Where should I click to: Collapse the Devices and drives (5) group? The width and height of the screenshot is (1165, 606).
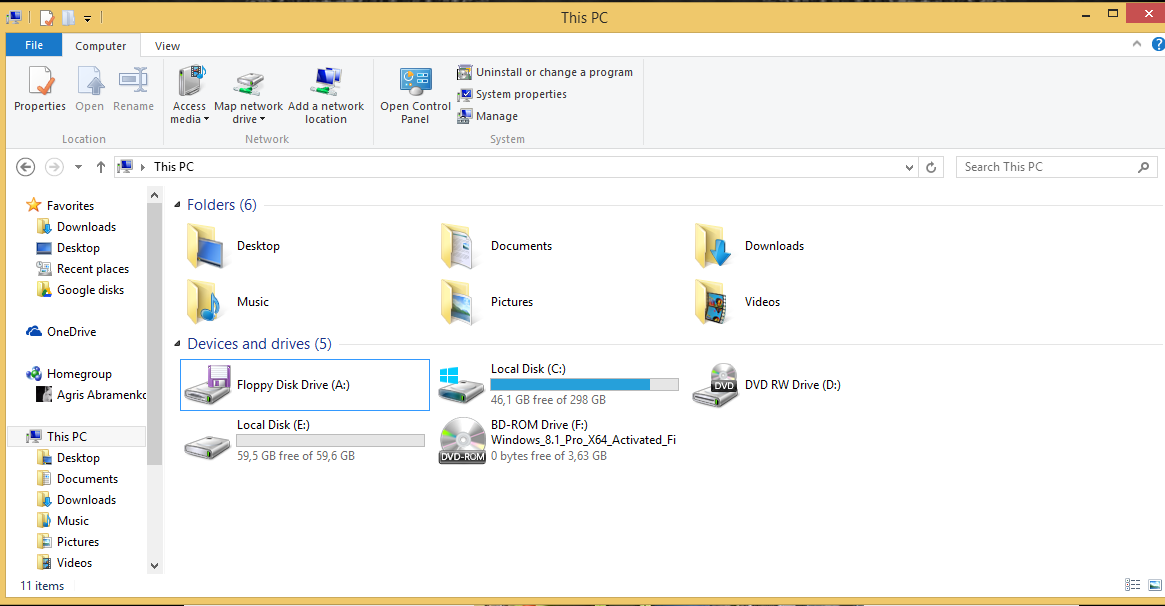click(x=178, y=343)
